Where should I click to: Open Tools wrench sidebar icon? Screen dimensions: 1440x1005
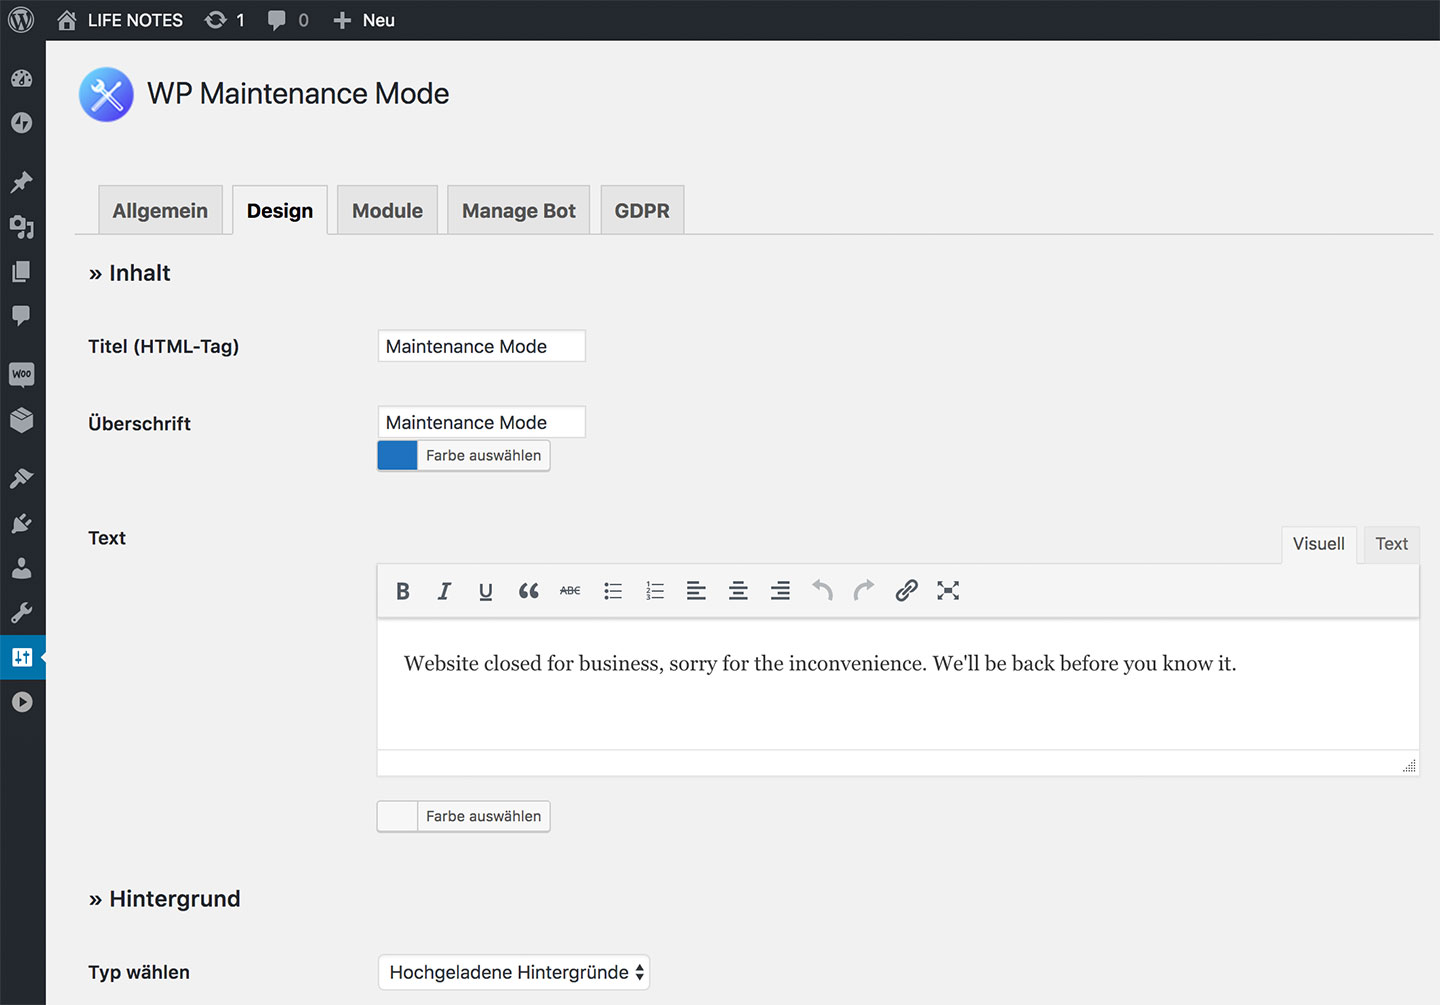point(22,612)
